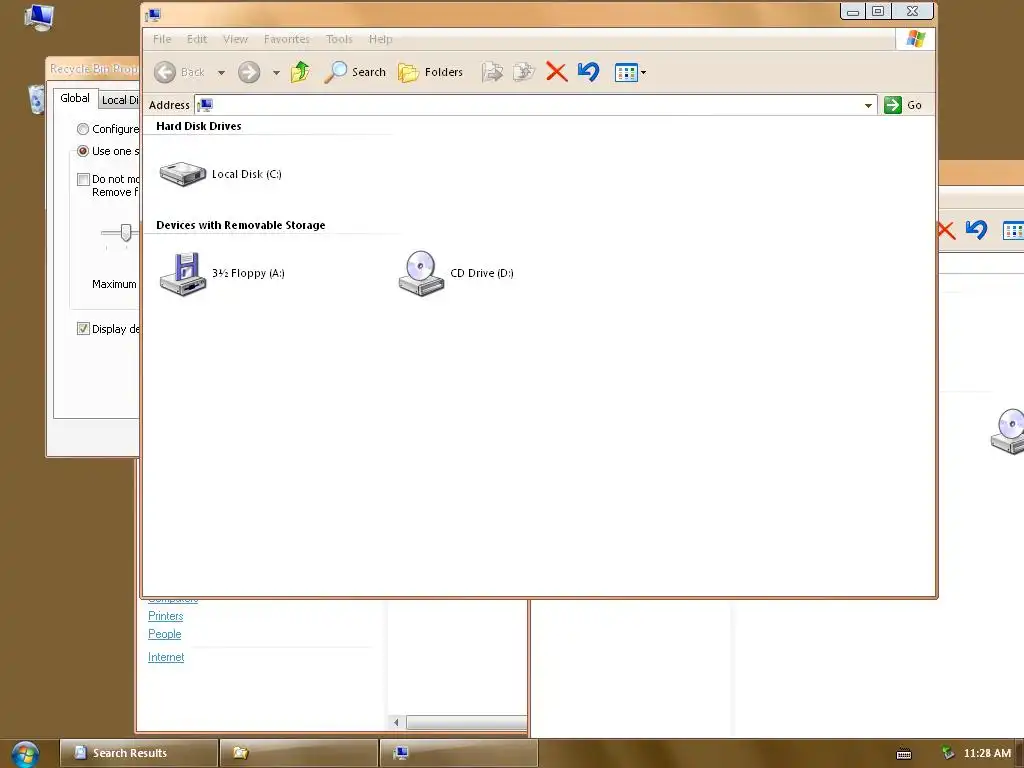
Task: Click the network icon in system tray
Action: tap(948, 753)
